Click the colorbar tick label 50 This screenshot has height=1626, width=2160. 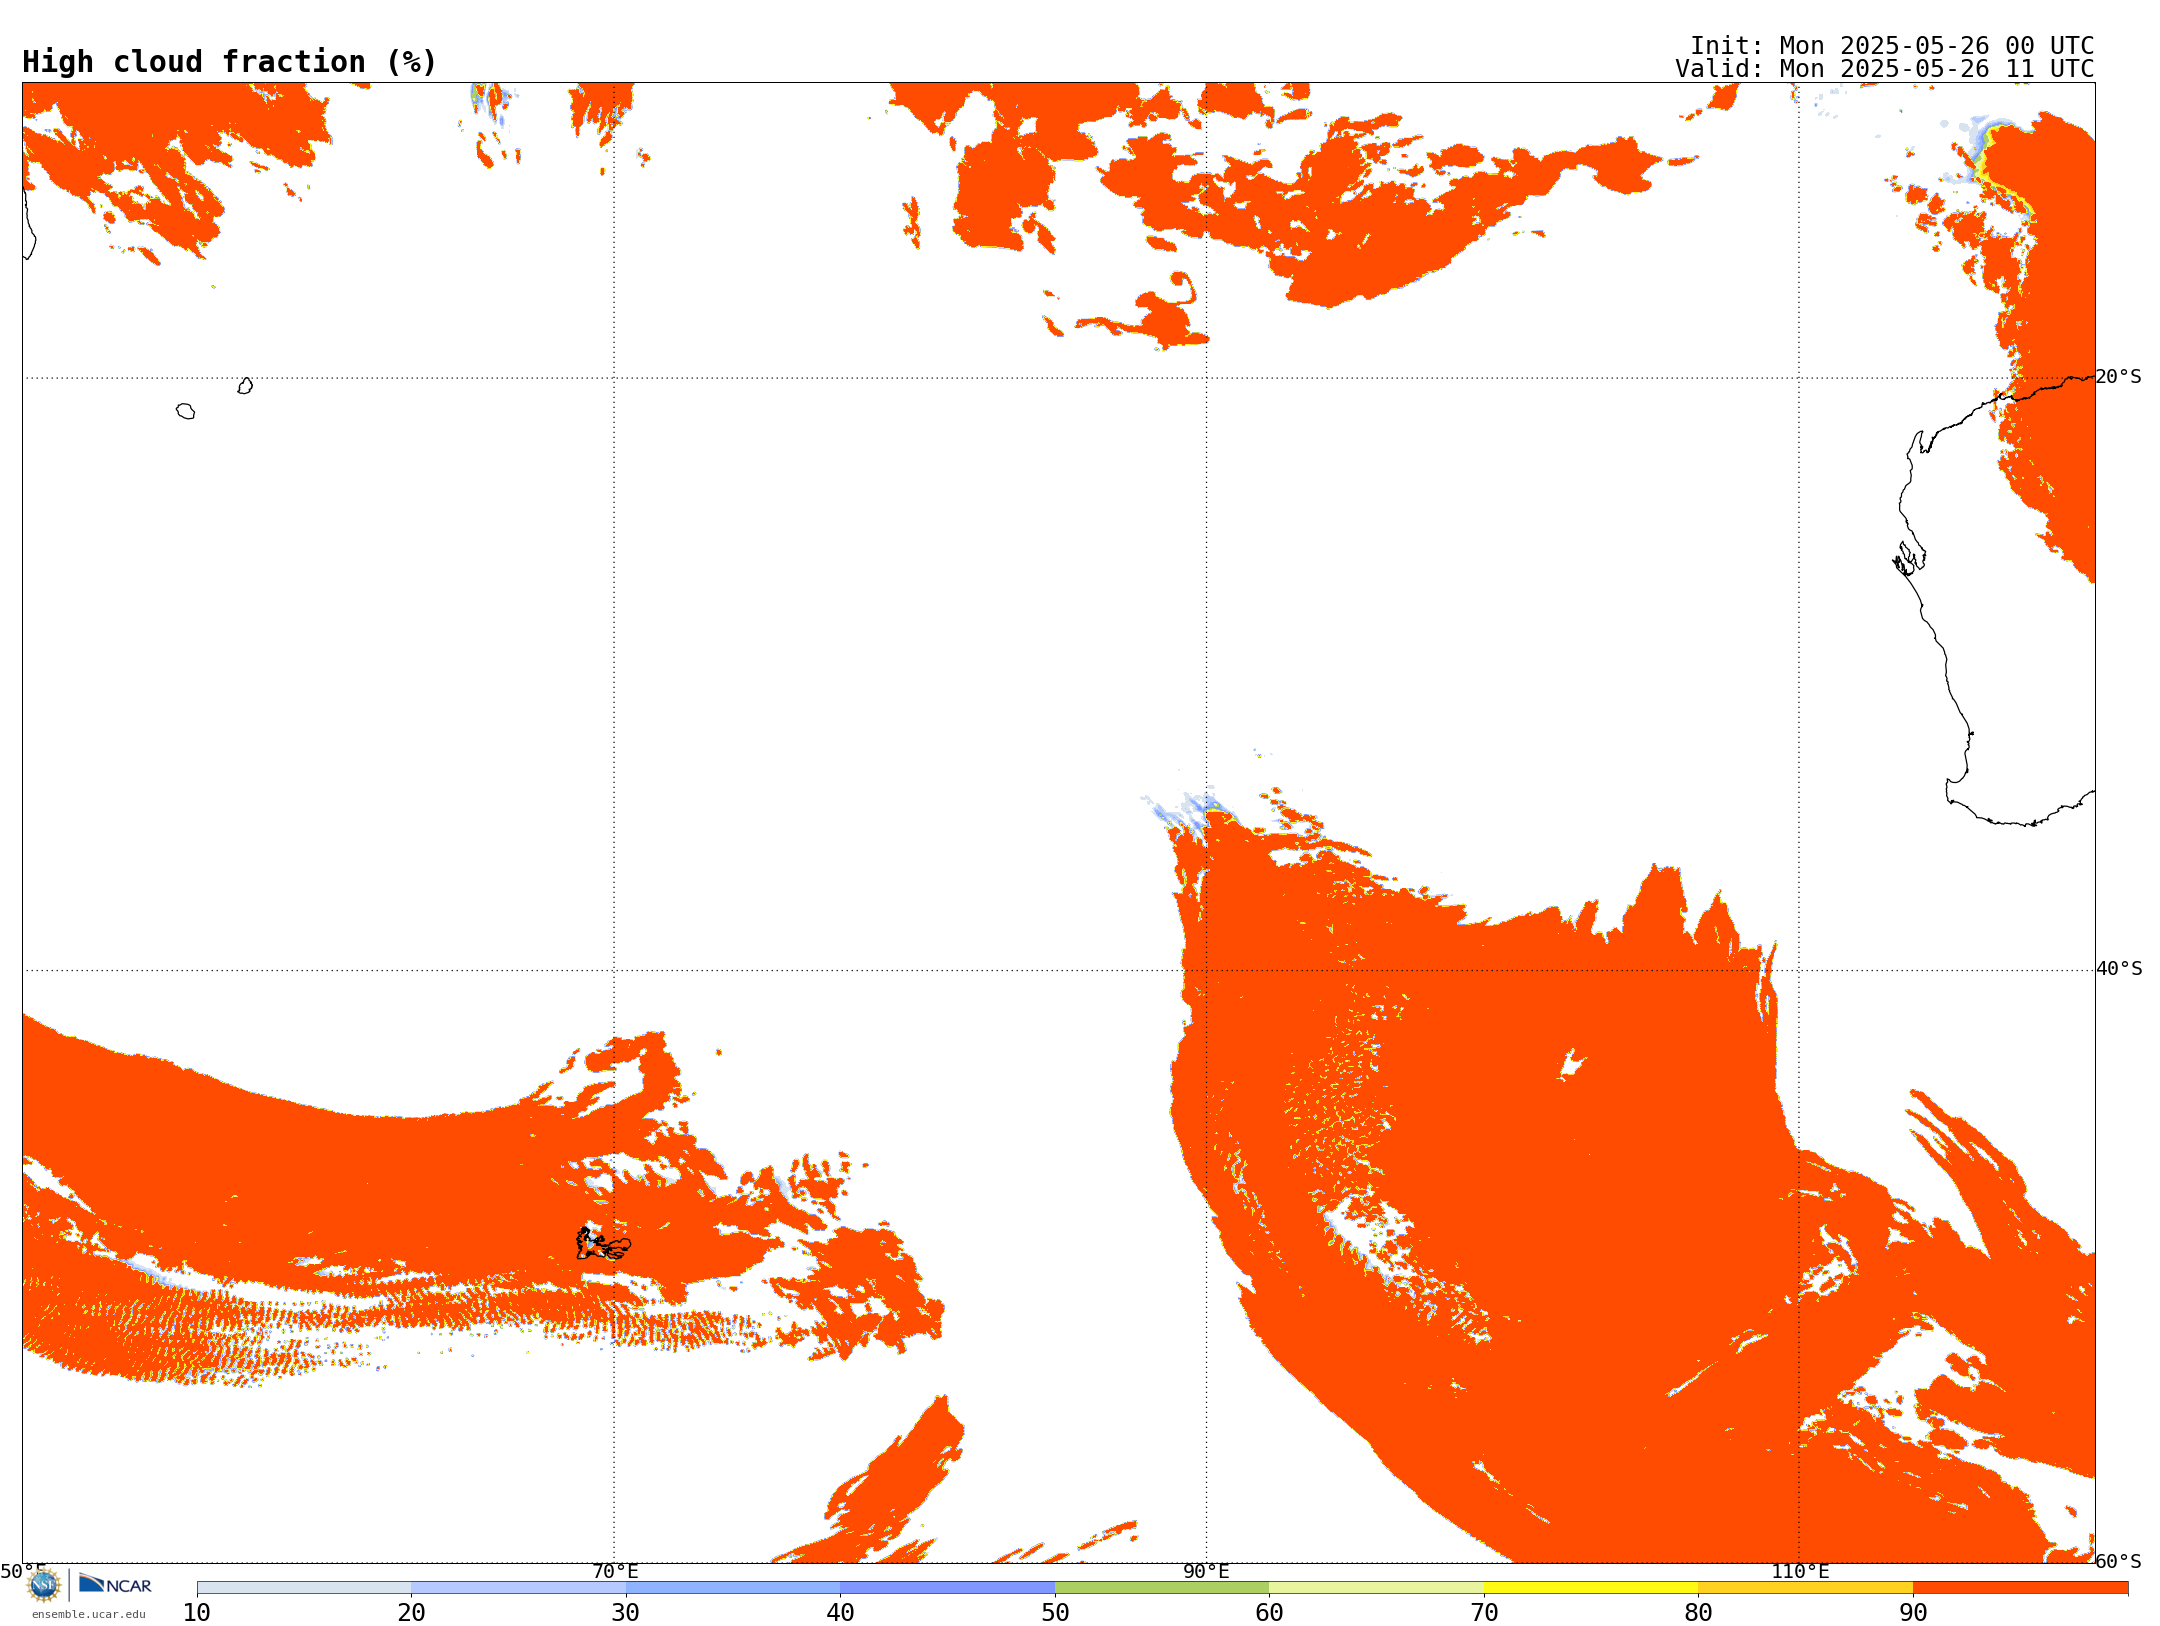pyautogui.click(x=1055, y=1613)
